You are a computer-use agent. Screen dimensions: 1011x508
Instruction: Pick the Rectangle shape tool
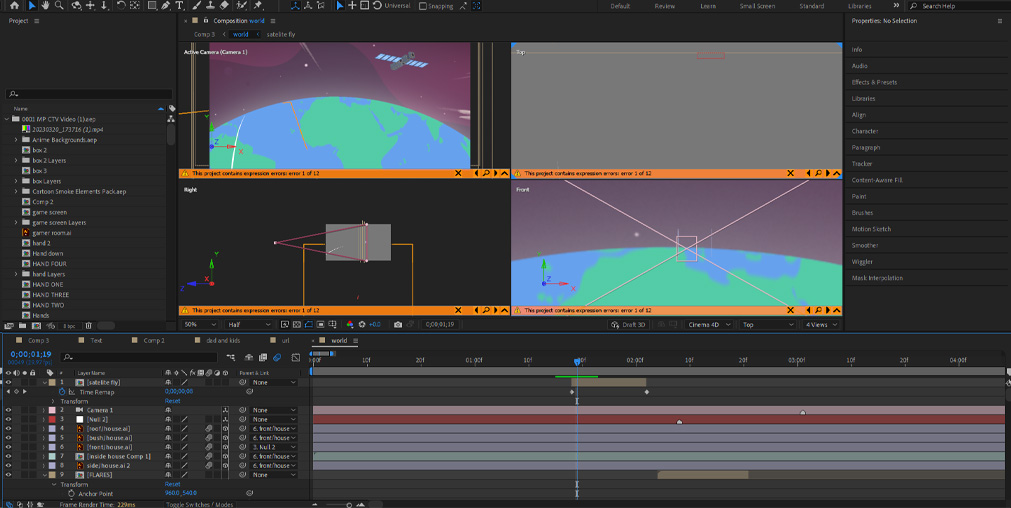[x=150, y=6]
